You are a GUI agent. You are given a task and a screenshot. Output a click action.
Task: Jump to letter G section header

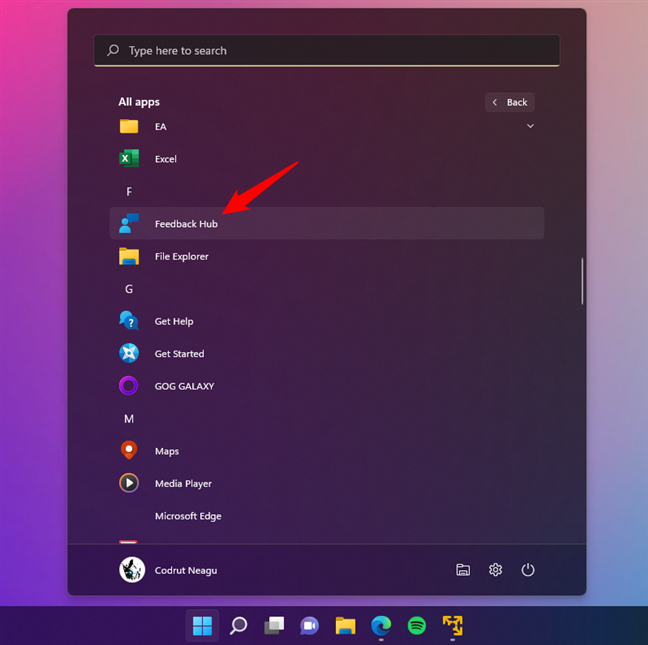pos(129,289)
